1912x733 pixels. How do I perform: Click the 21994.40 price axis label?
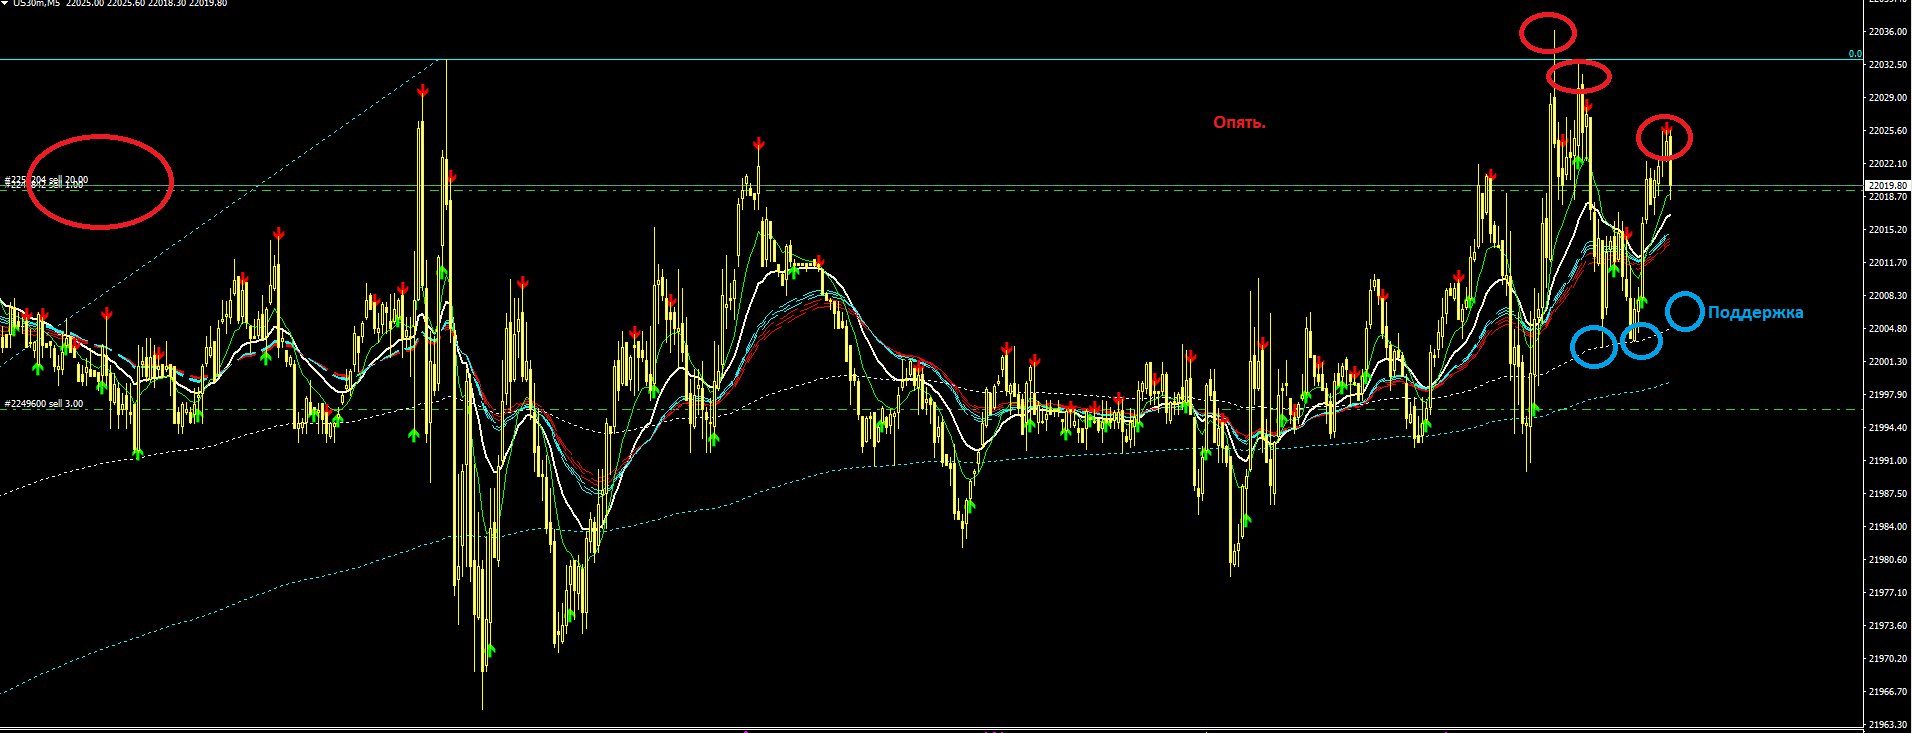1888,428
